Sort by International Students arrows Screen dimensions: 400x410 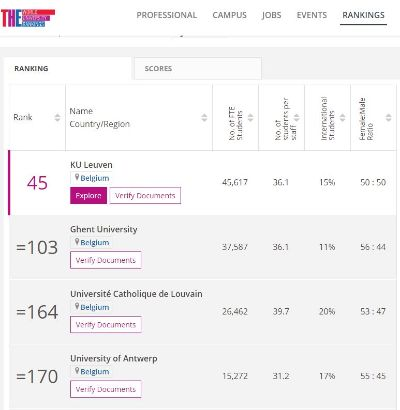[342, 117]
